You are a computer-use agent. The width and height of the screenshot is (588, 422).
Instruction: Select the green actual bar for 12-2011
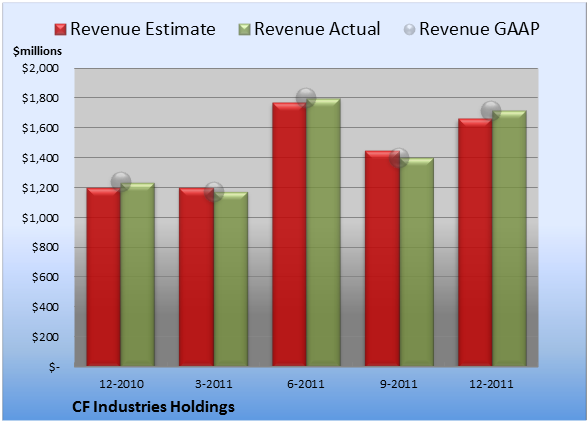point(509,238)
